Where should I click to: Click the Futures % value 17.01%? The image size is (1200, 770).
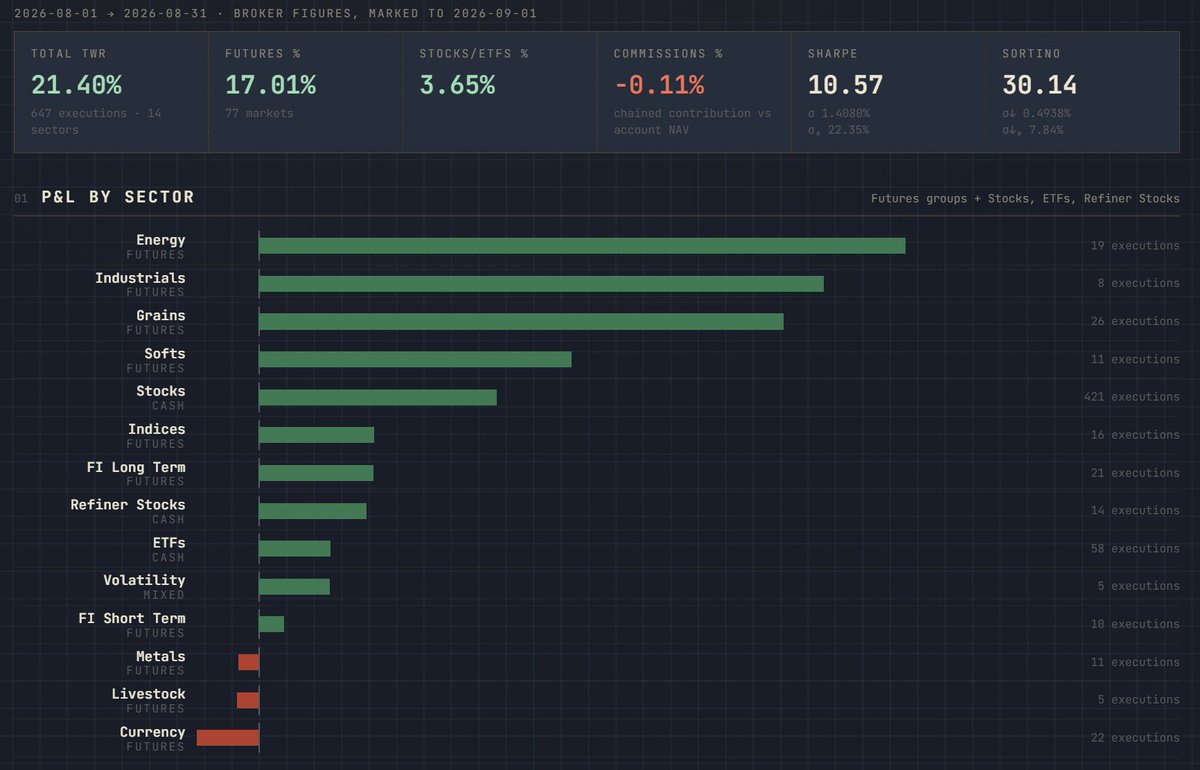(270, 85)
